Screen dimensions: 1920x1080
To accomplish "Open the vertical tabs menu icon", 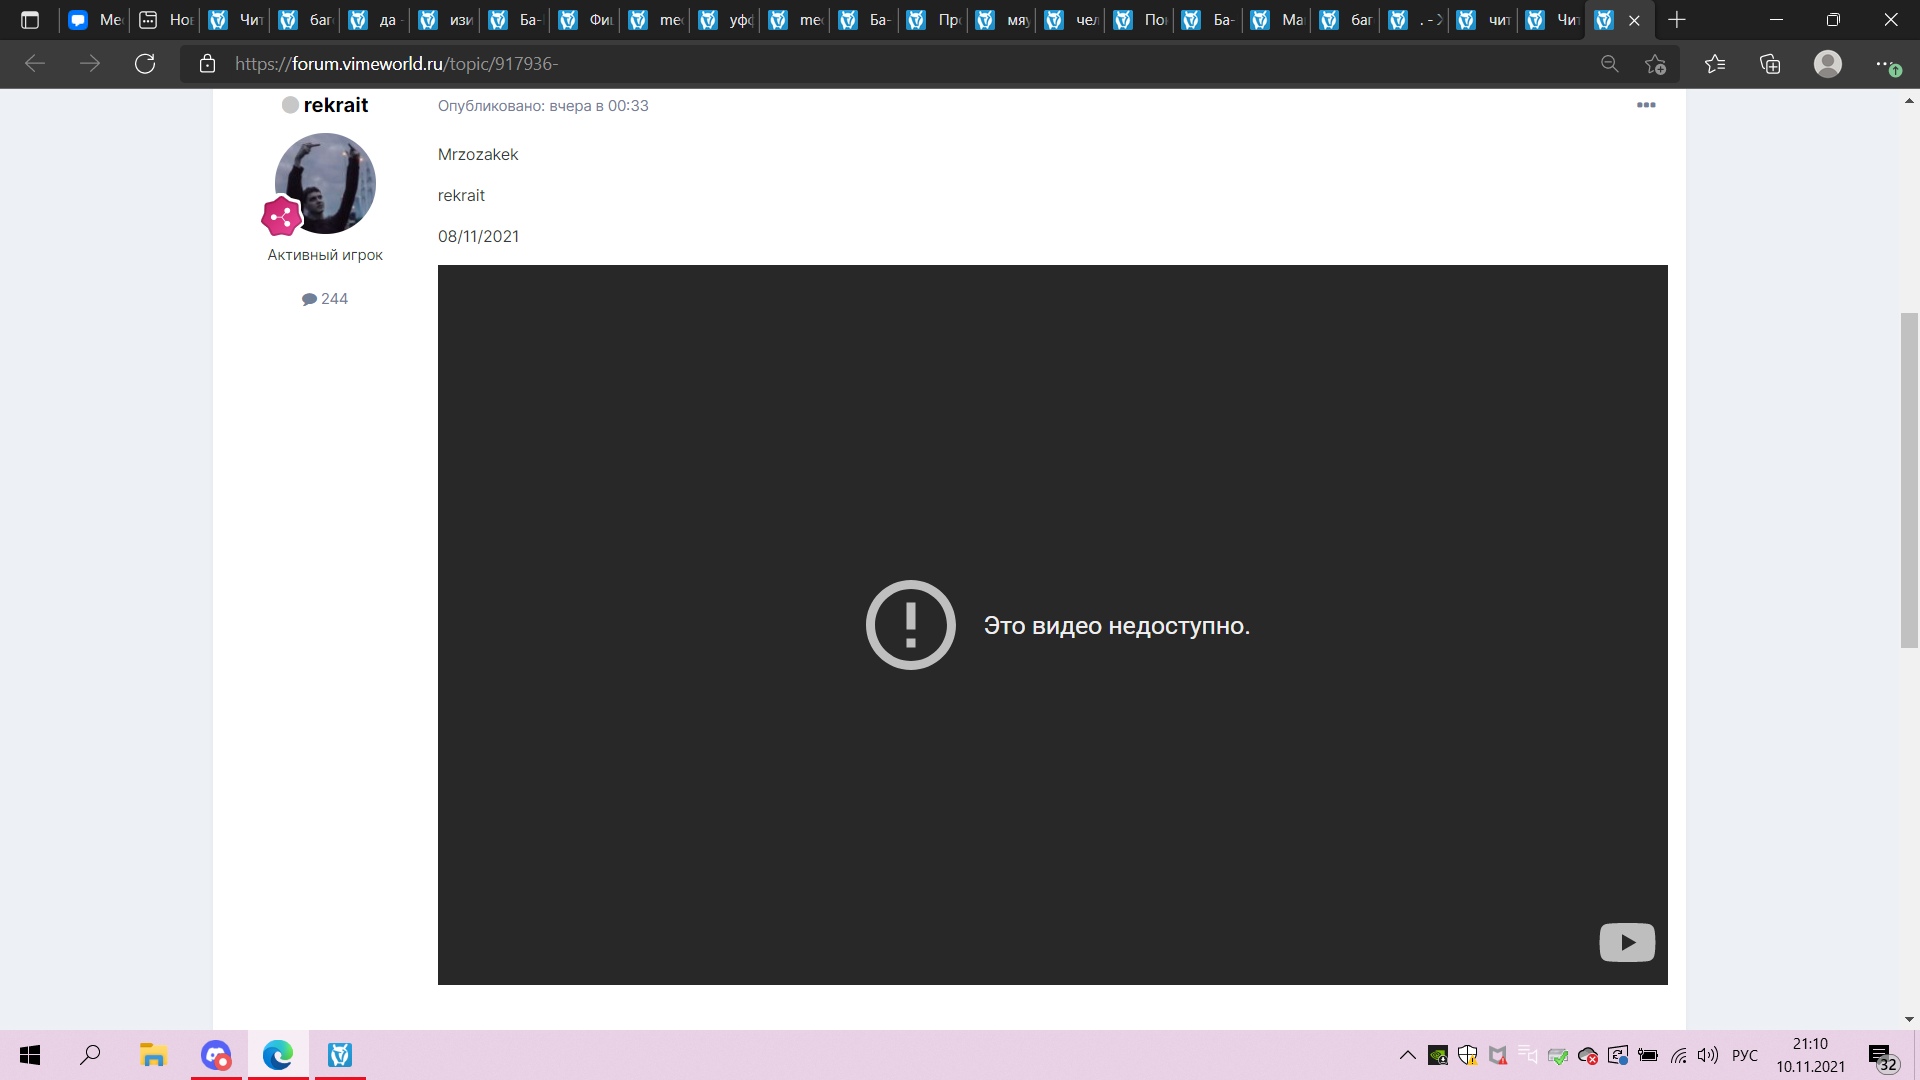I will (x=30, y=20).
